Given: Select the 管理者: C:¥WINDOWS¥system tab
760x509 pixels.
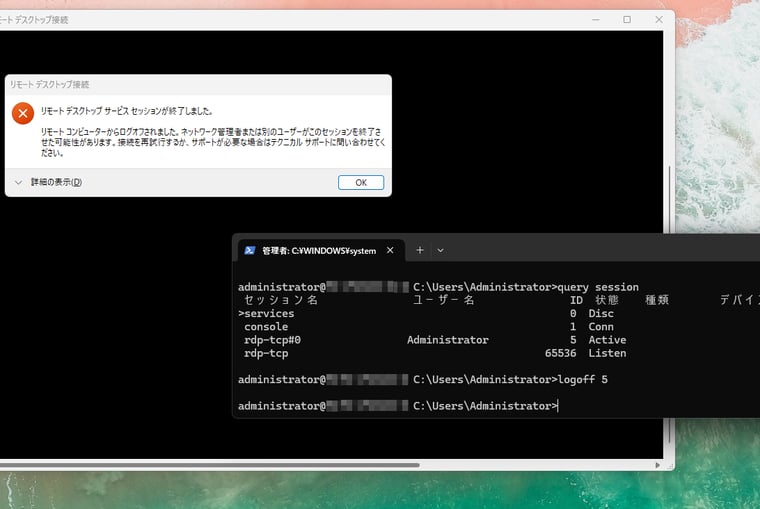Looking at the screenshot, I should 320,251.
